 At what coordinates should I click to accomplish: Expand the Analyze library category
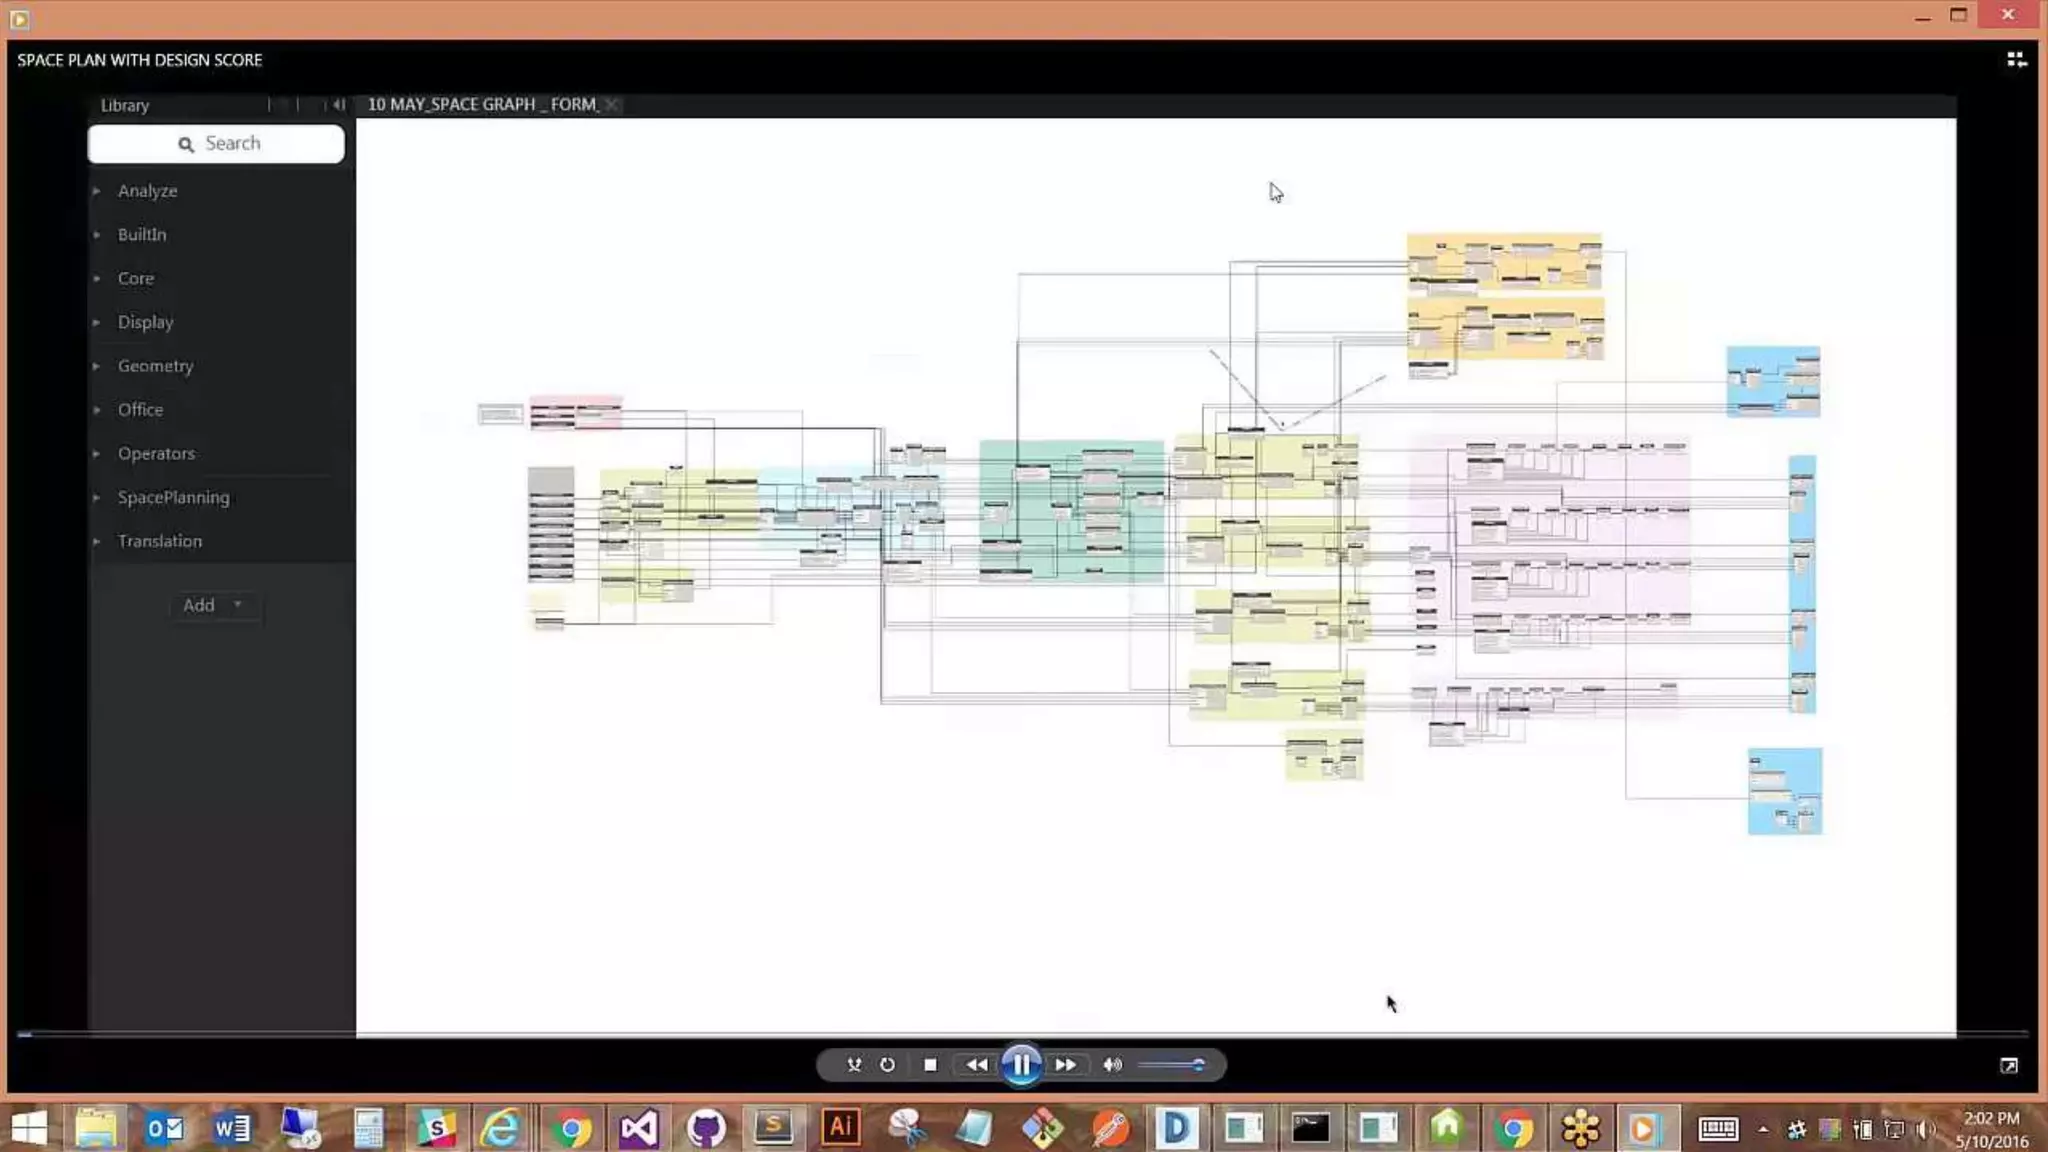coord(147,191)
